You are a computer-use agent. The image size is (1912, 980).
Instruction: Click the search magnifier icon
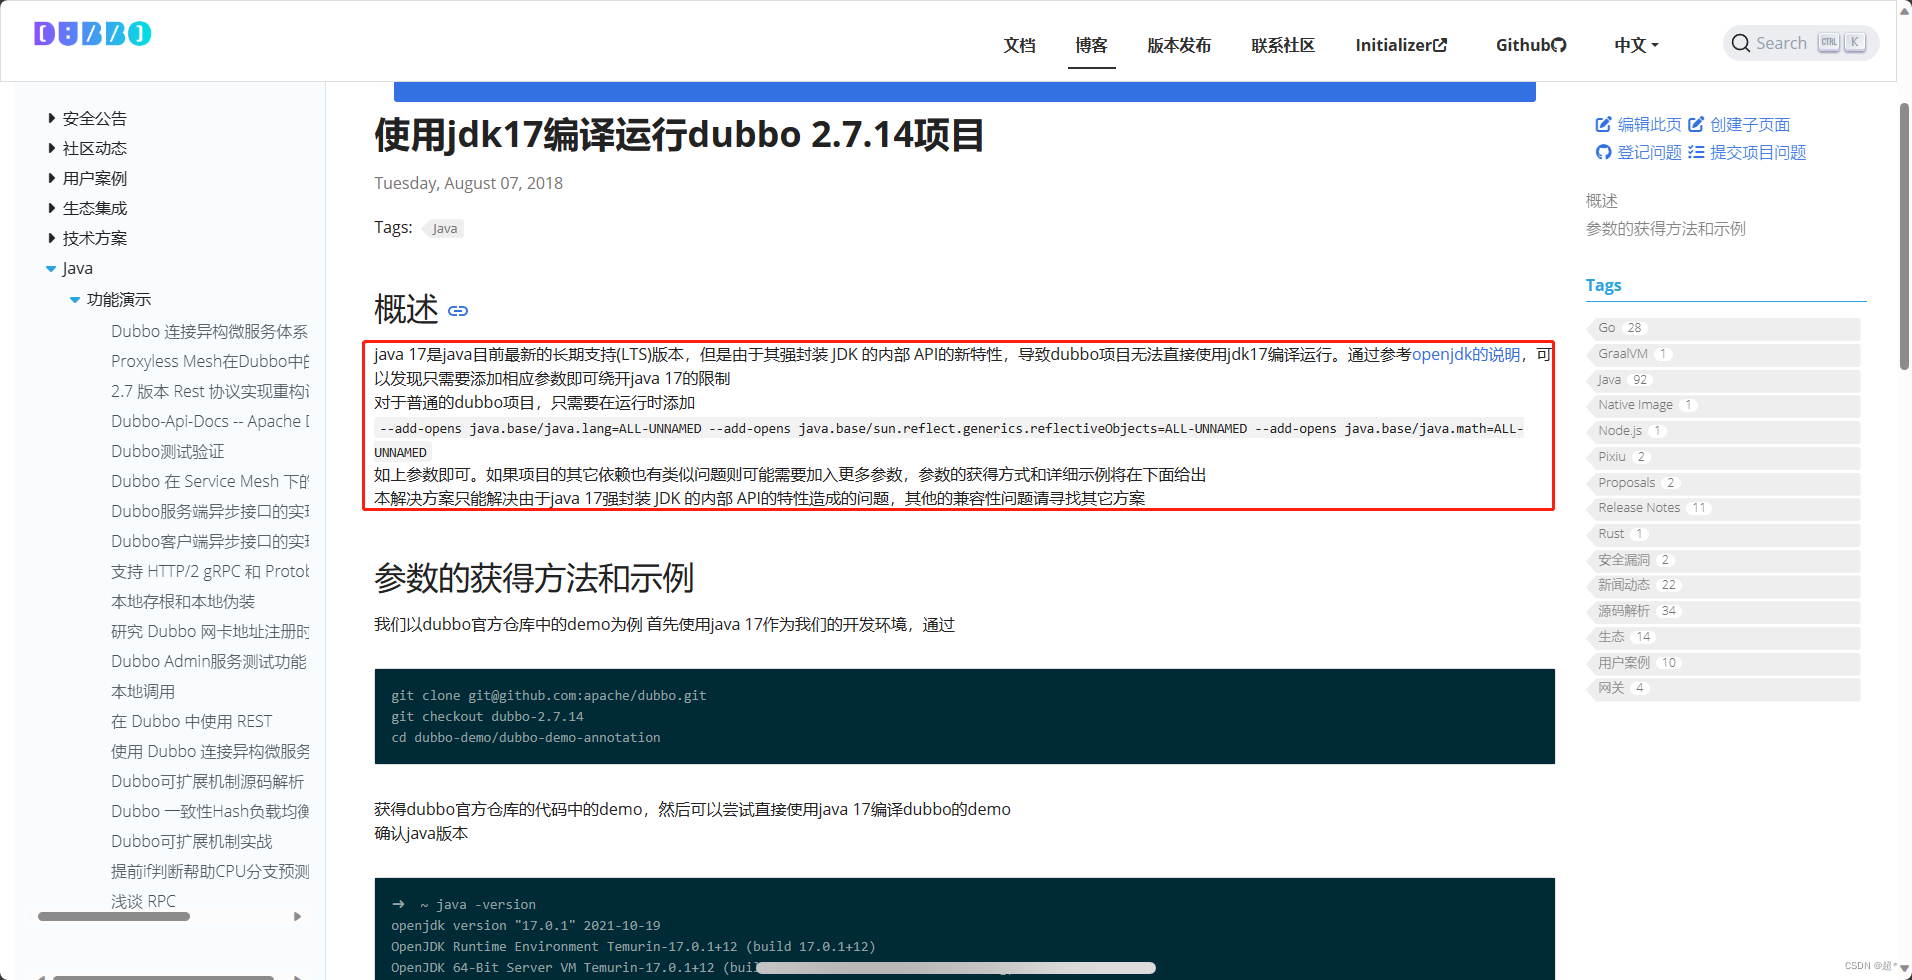(x=1742, y=43)
